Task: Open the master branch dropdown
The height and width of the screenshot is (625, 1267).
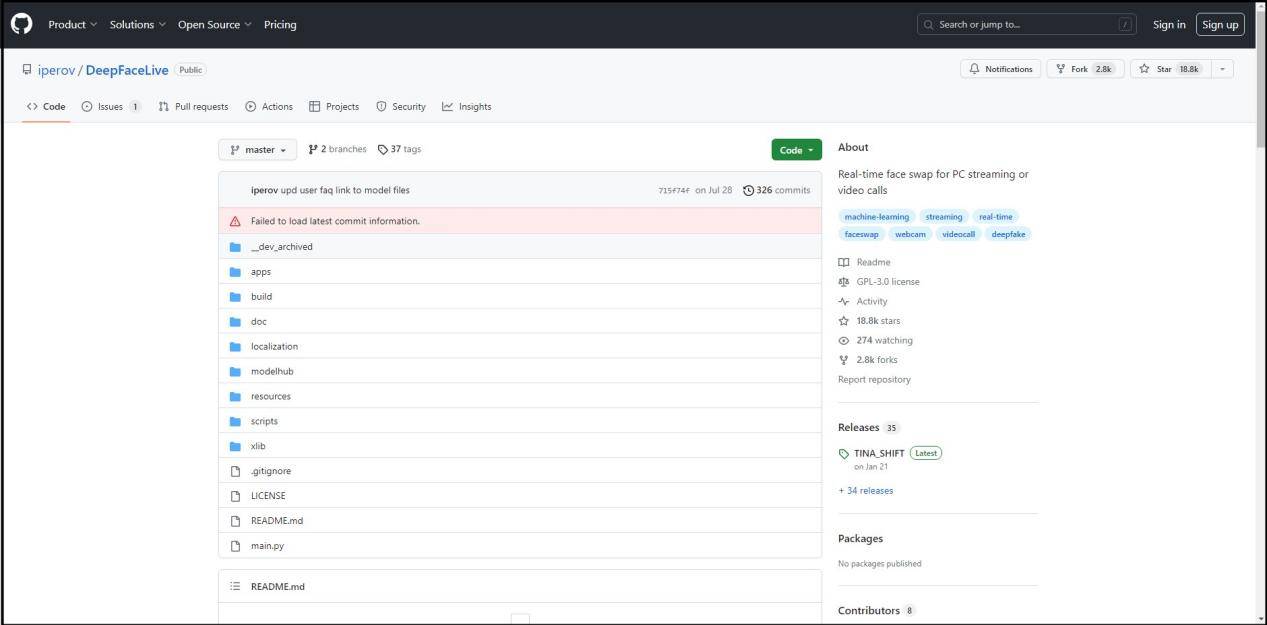Action: click(257, 150)
